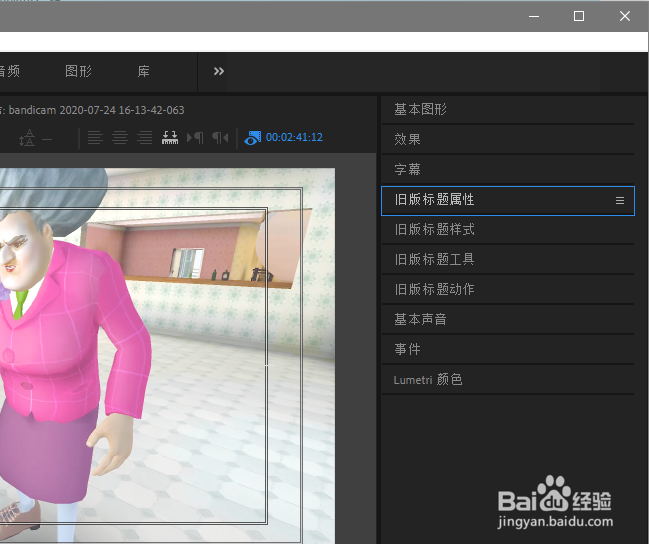
Task: Align title text right
Action: [145, 137]
